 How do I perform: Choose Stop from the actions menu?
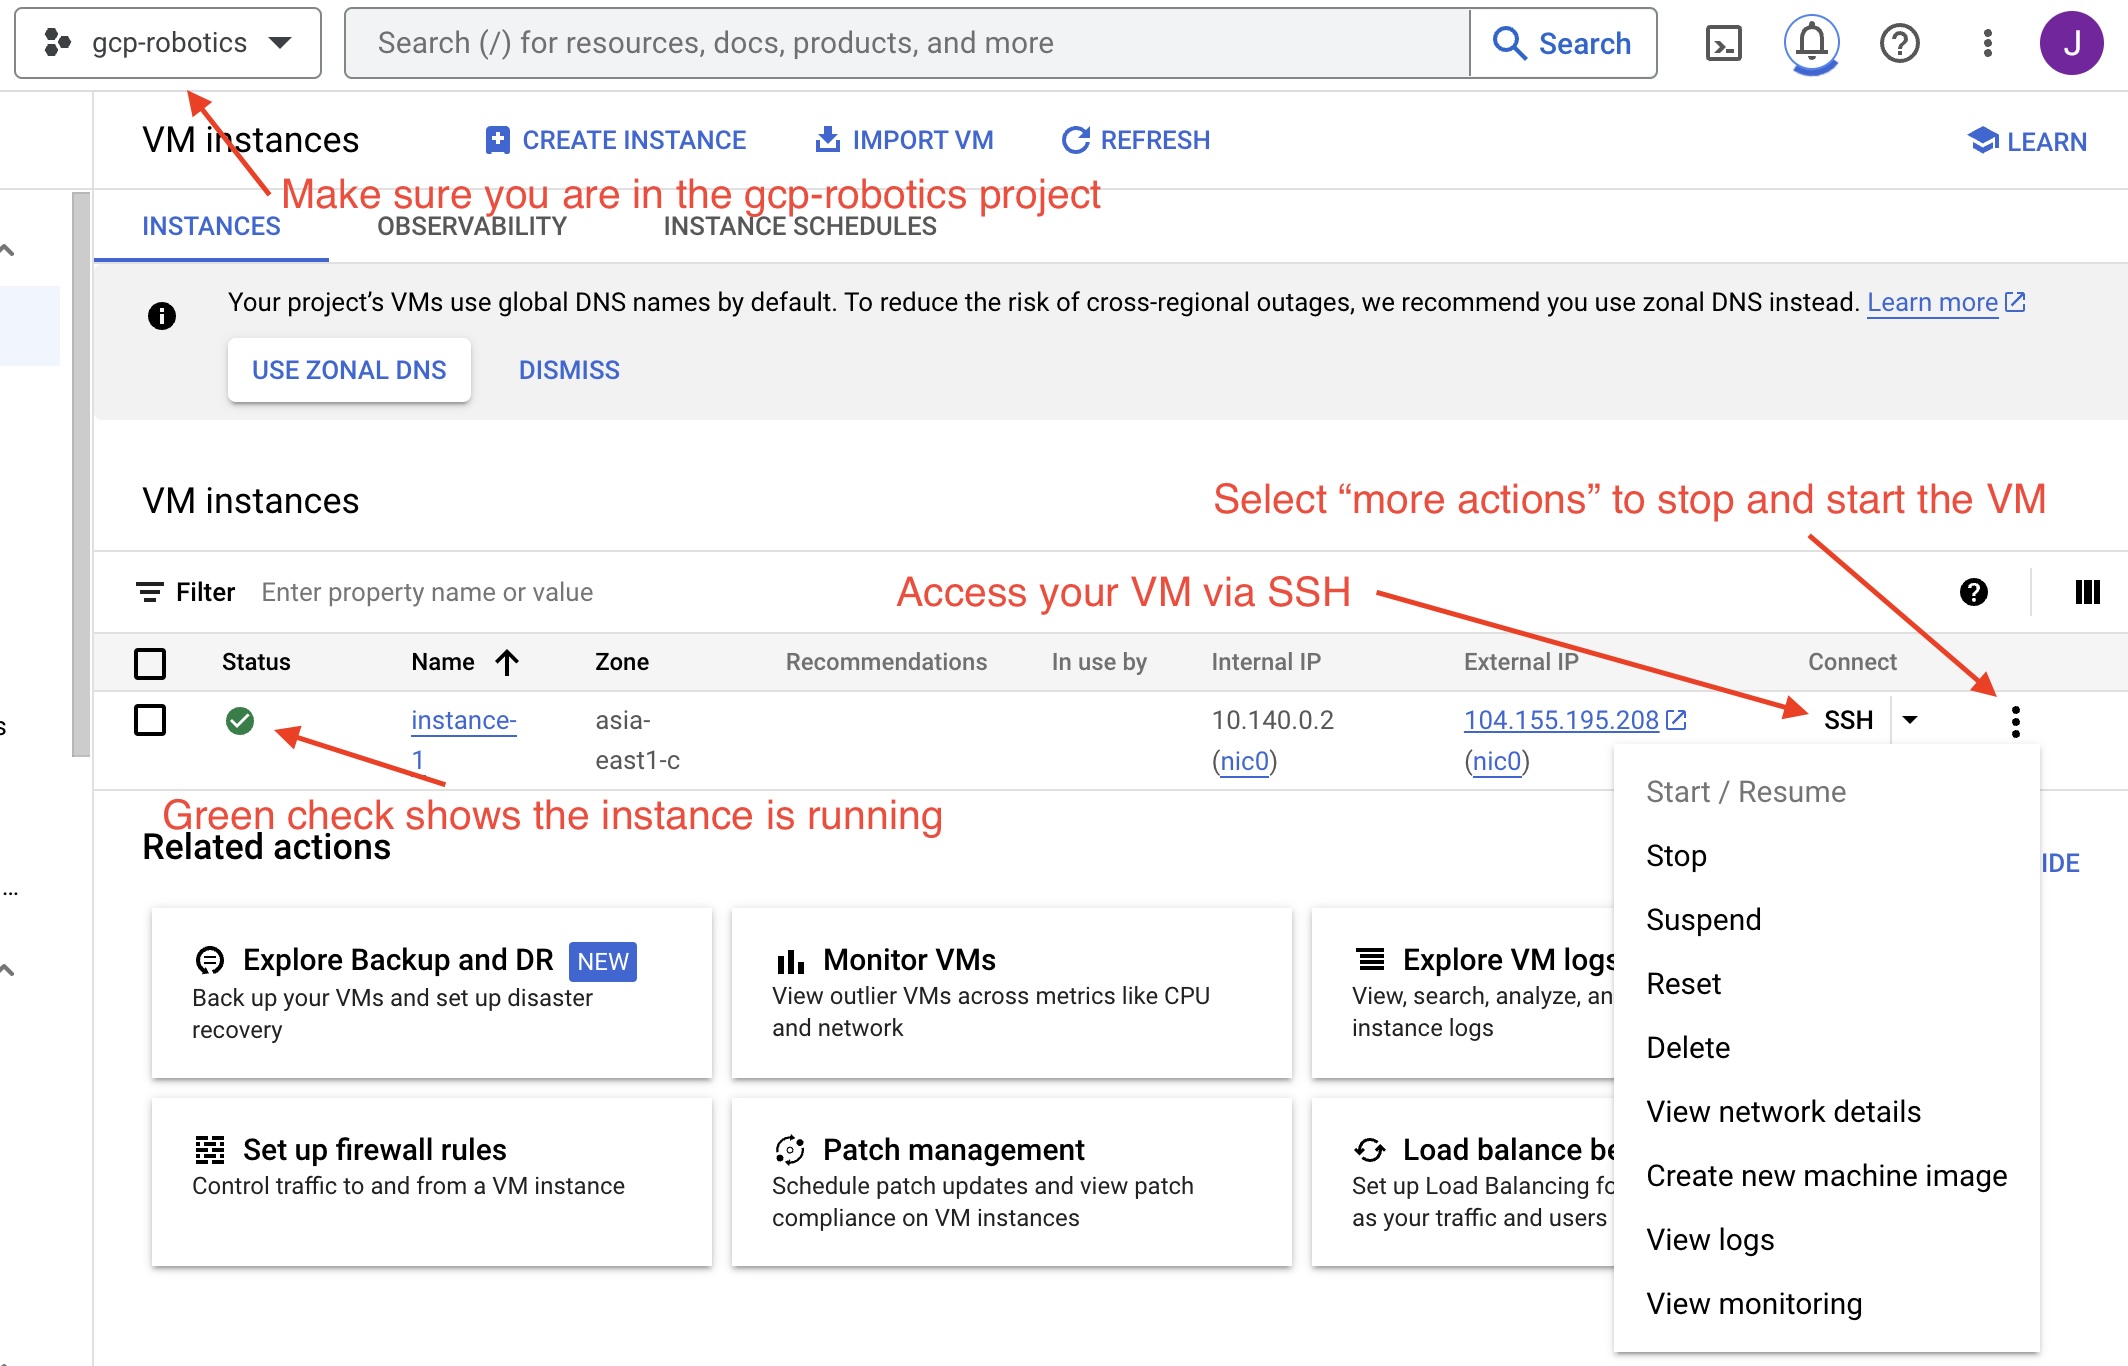(1676, 856)
